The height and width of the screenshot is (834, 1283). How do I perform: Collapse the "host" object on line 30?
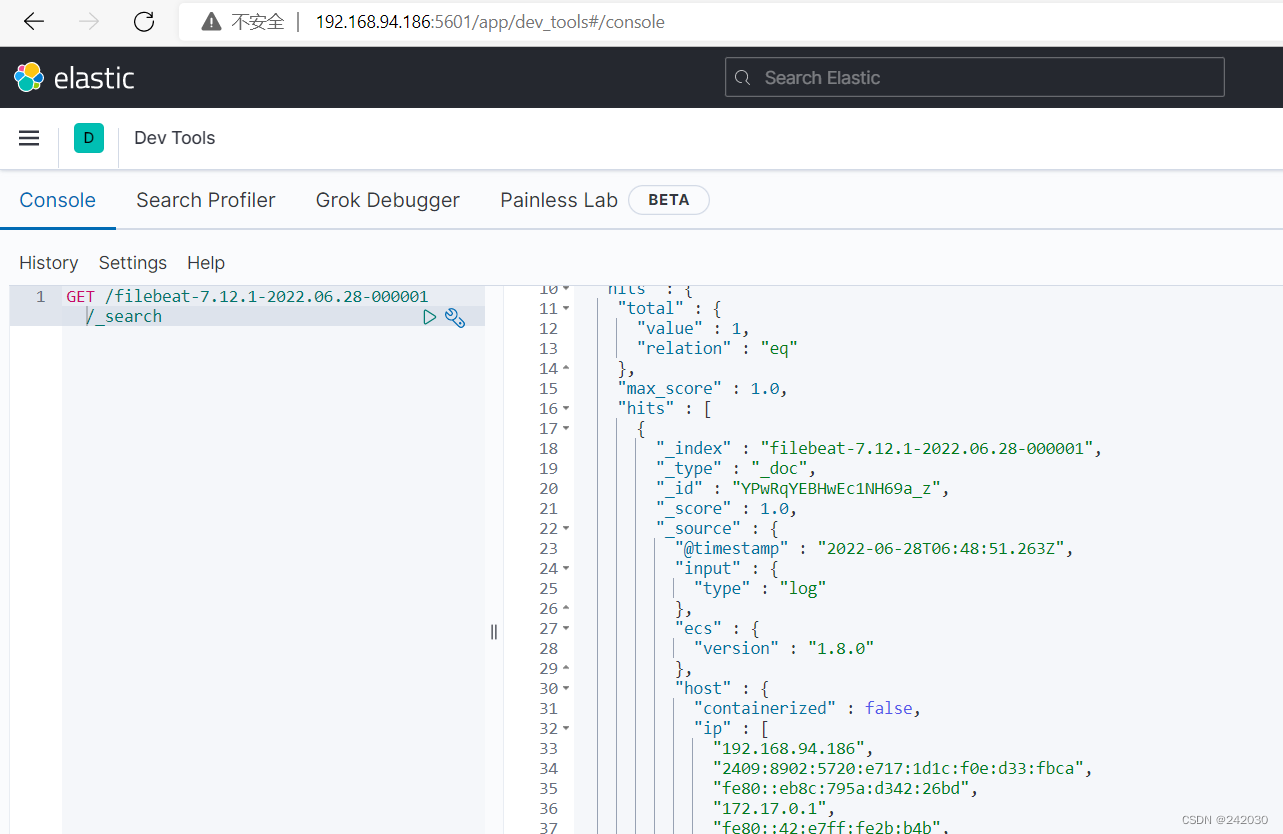coord(566,688)
